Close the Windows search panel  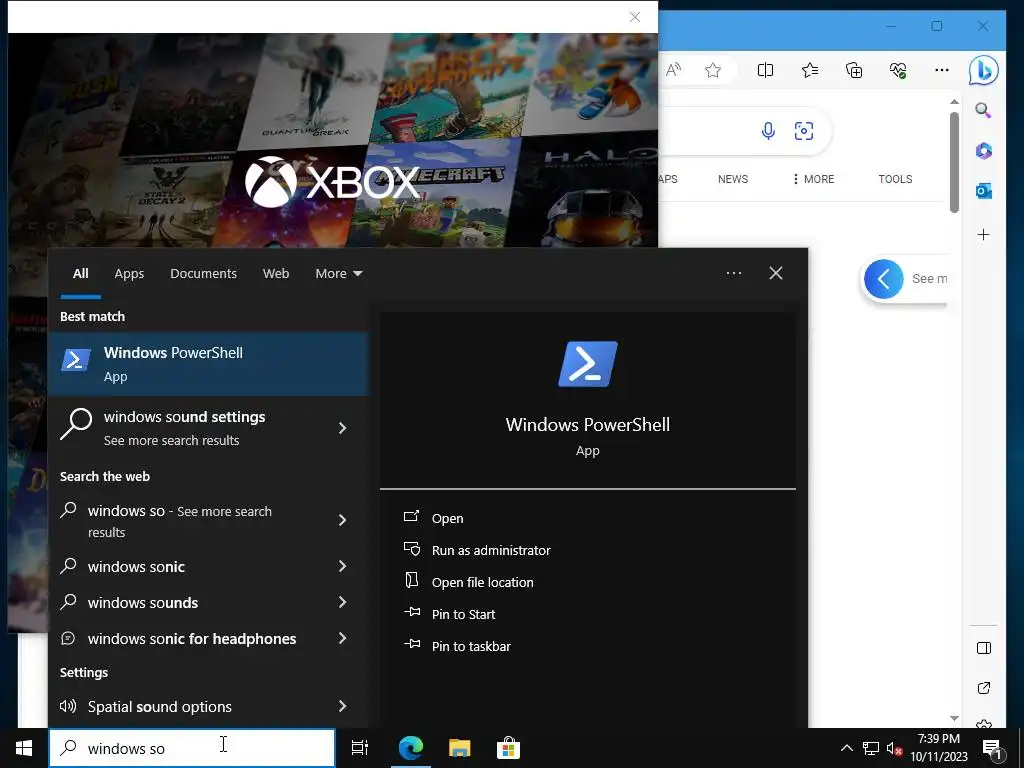tap(776, 273)
